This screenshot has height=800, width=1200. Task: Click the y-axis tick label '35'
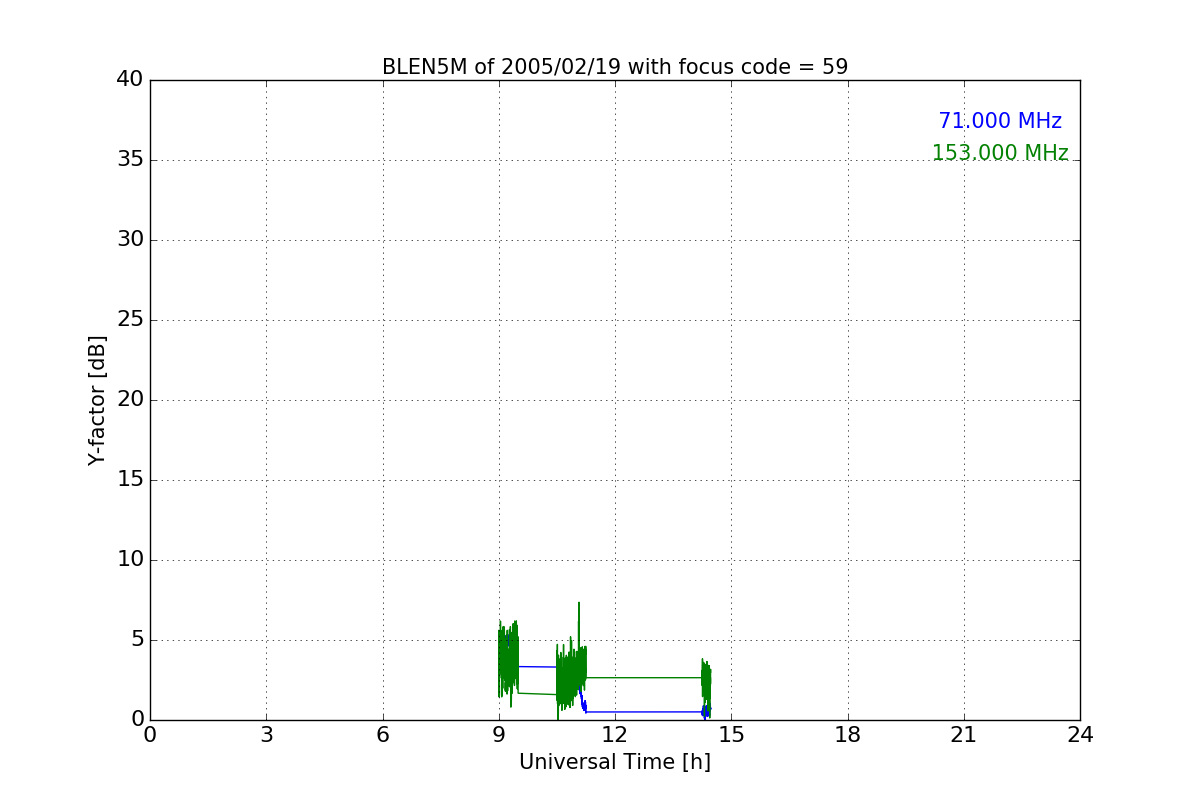pos(130,160)
